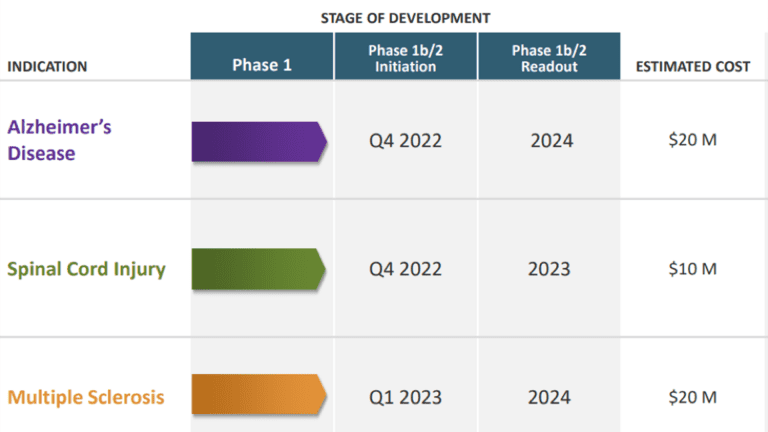Select Q4 2022 initiation in Alzheimer's row
Screen dimensions: 768x432
pyautogui.click(x=405, y=141)
